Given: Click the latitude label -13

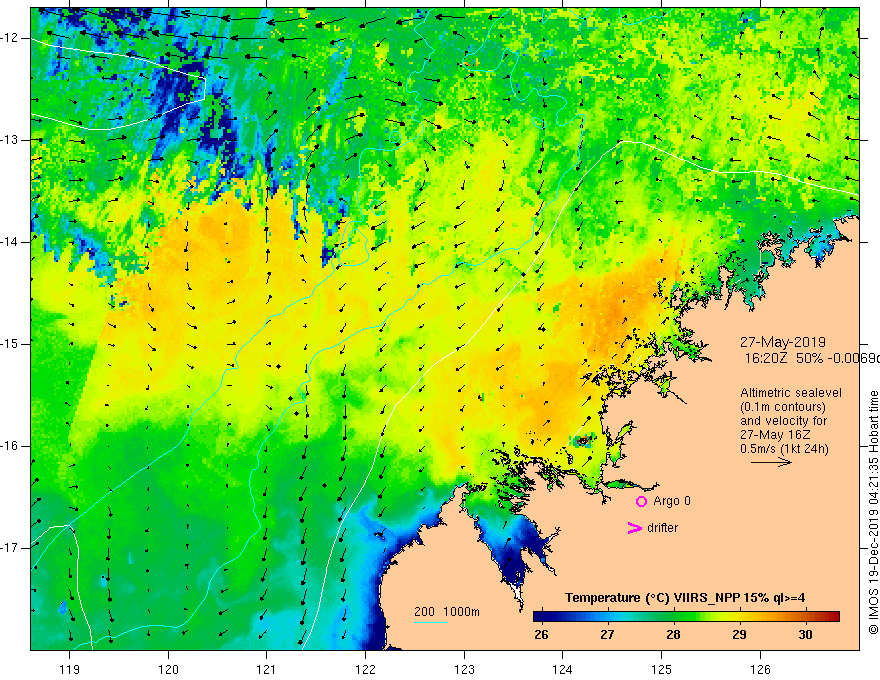Looking at the screenshot, I should pos(10,140).
